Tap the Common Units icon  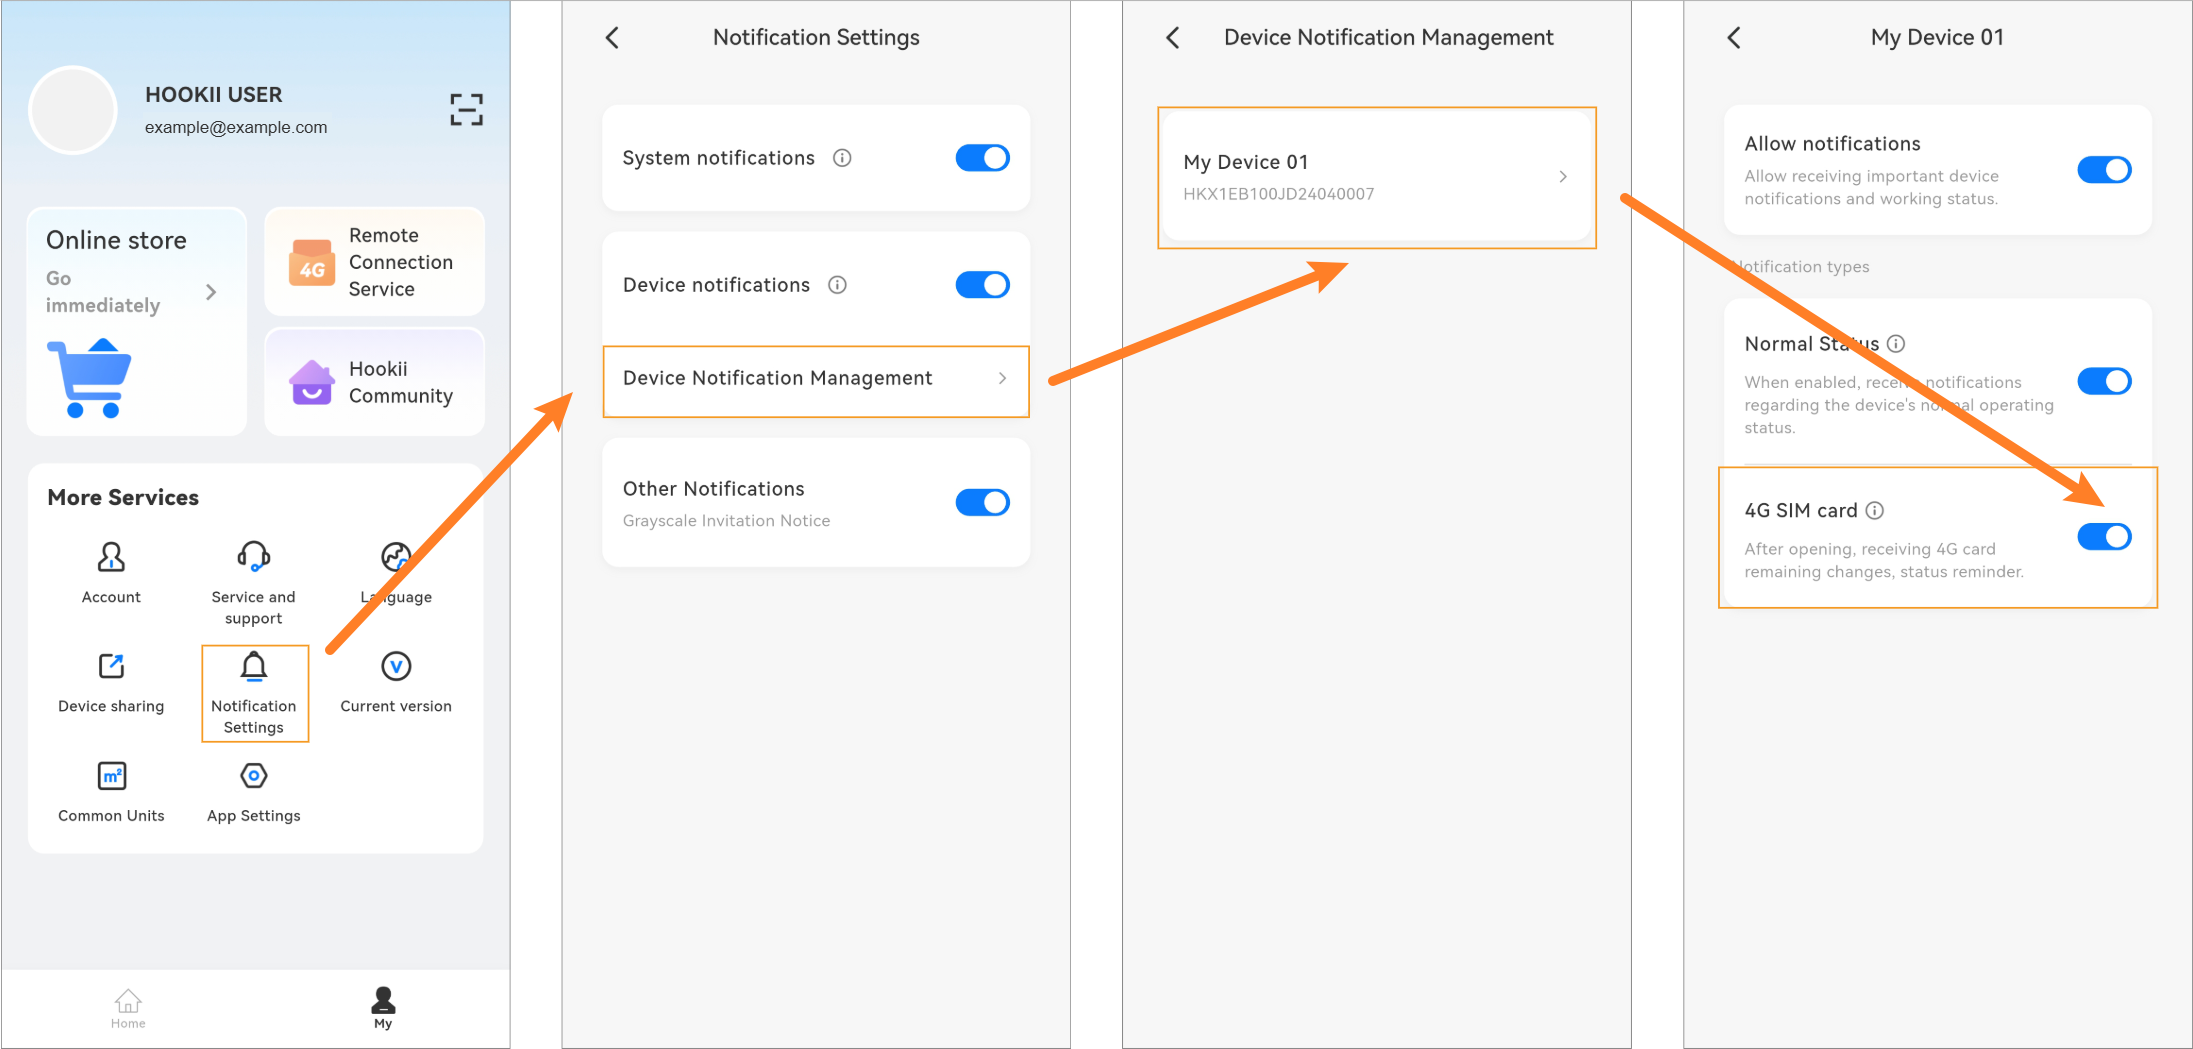coord(111,776)
